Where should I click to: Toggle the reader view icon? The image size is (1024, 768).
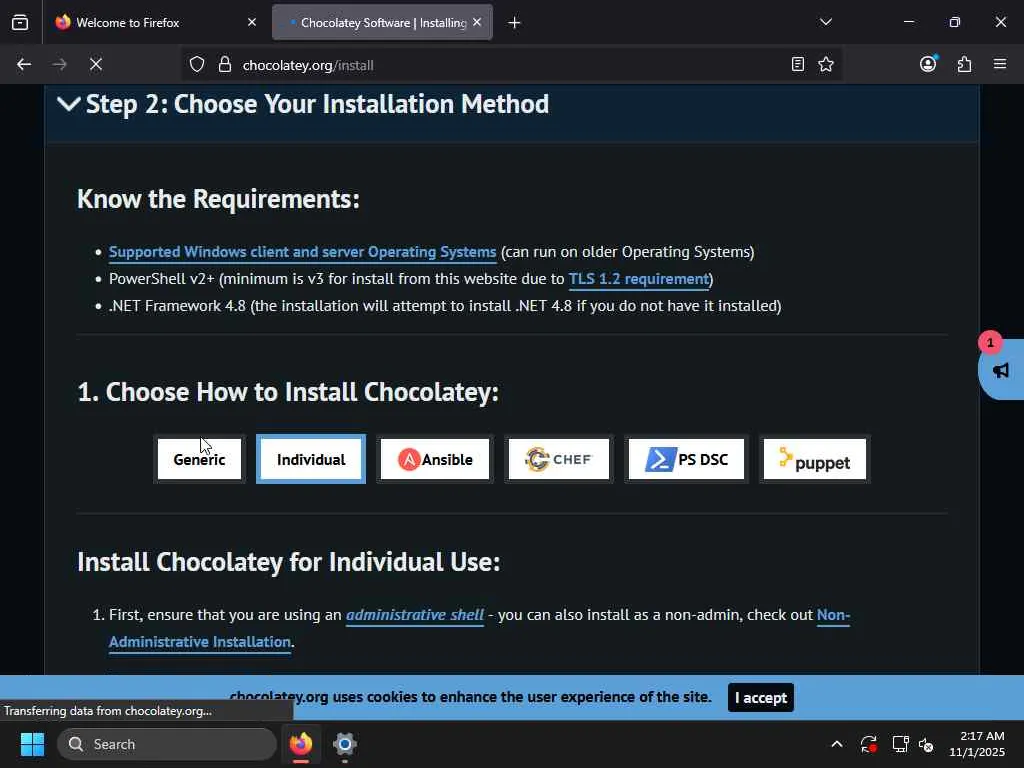click(797, 65)
